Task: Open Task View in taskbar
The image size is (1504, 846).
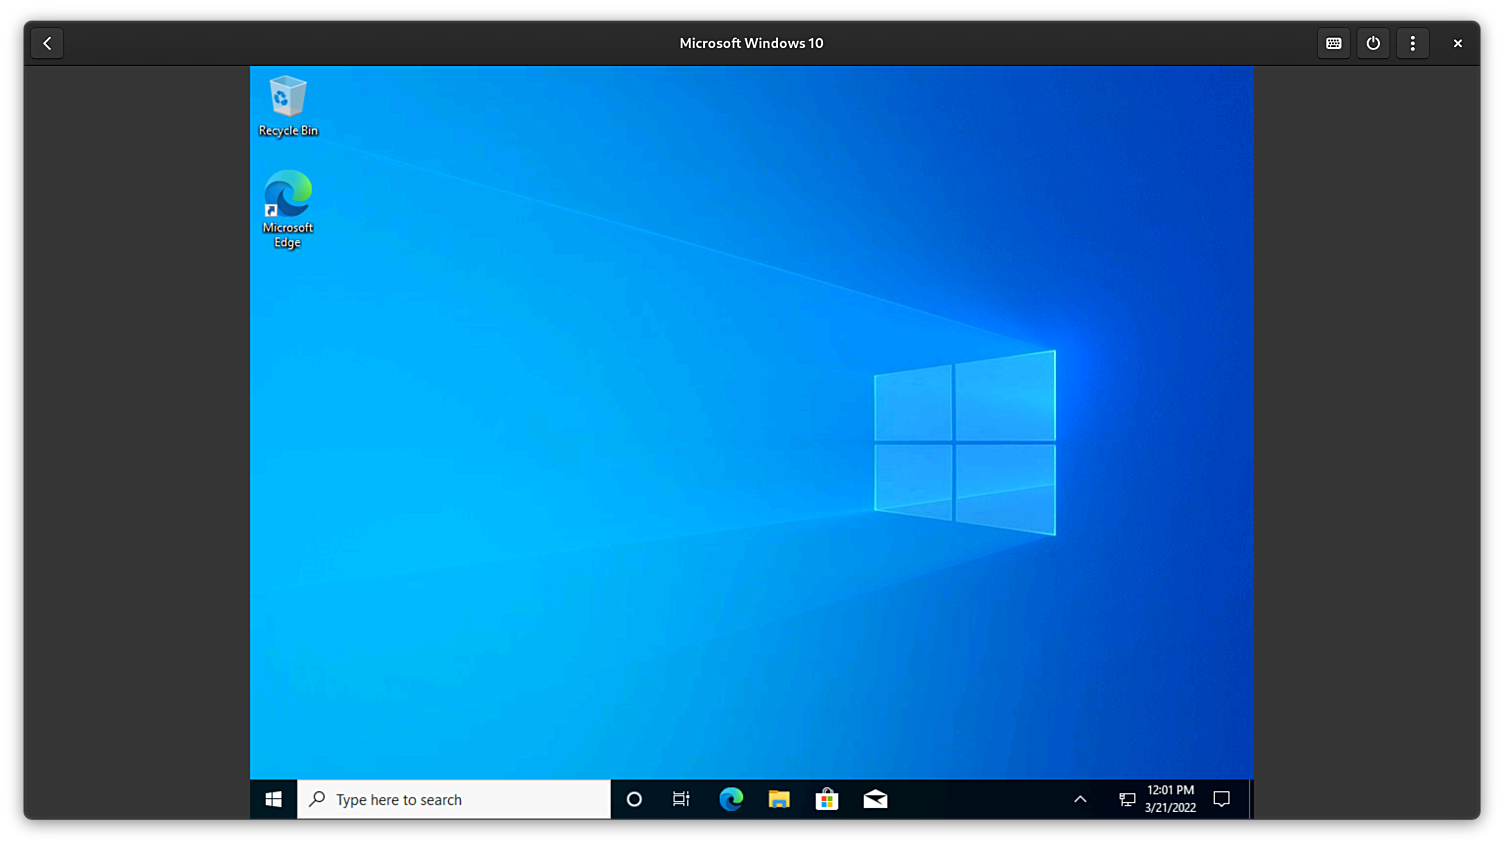Action: coord(681,799)
